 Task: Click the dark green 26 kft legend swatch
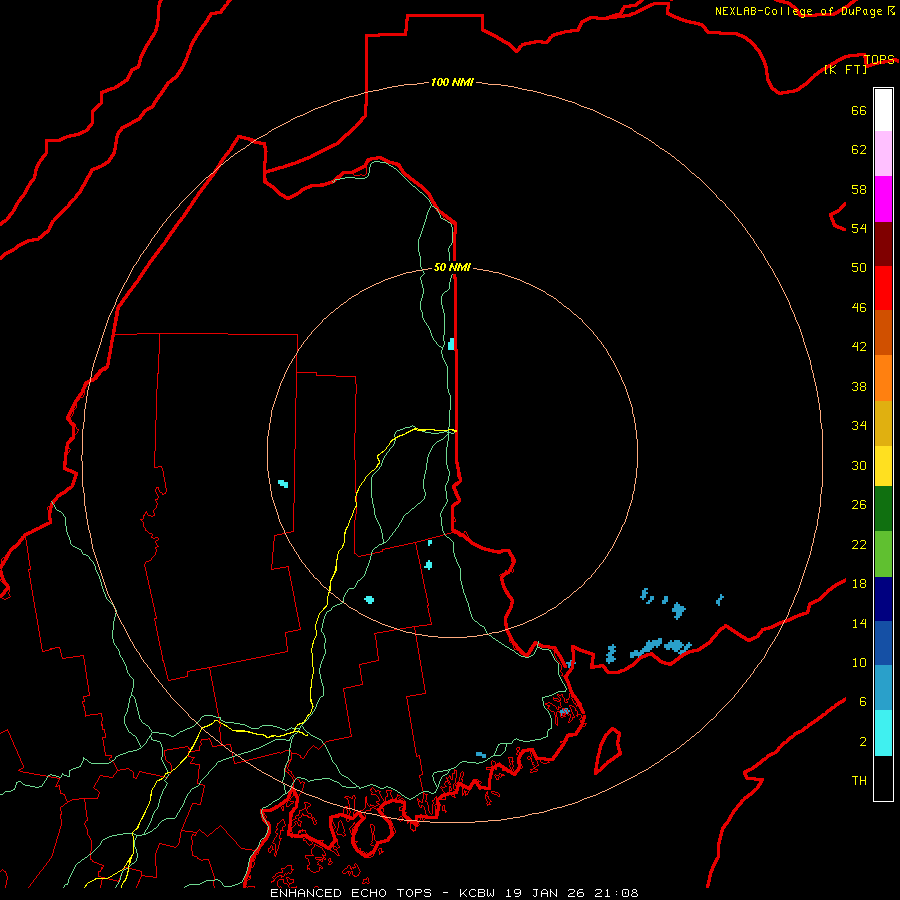pyautogui.click(x=883, y=508)
